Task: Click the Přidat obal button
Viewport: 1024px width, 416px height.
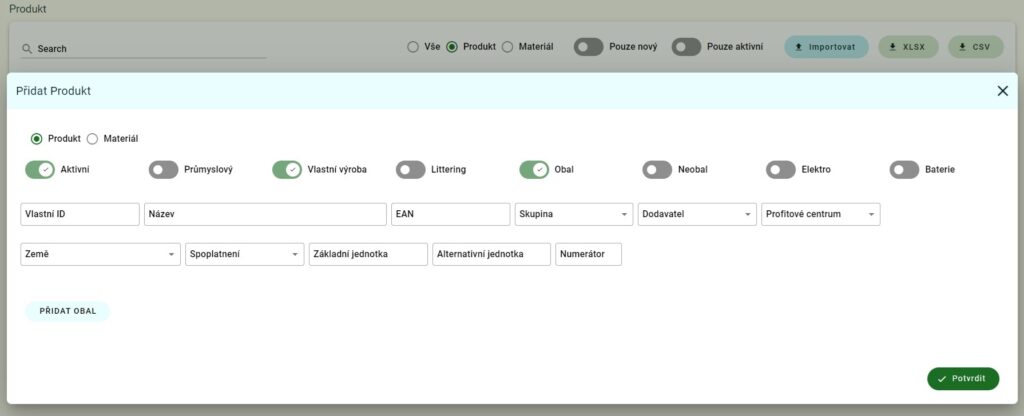Action: 67,311
